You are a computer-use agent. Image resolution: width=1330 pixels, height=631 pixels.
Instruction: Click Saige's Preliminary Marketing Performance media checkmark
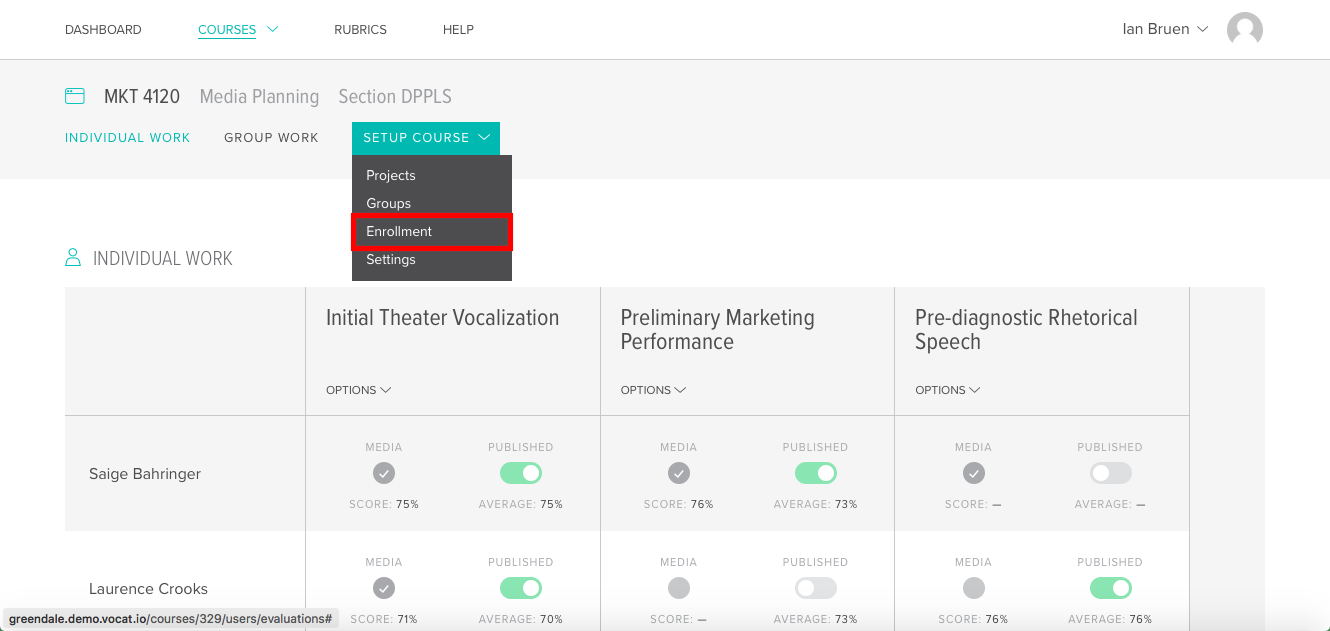(x=678, y=473)
